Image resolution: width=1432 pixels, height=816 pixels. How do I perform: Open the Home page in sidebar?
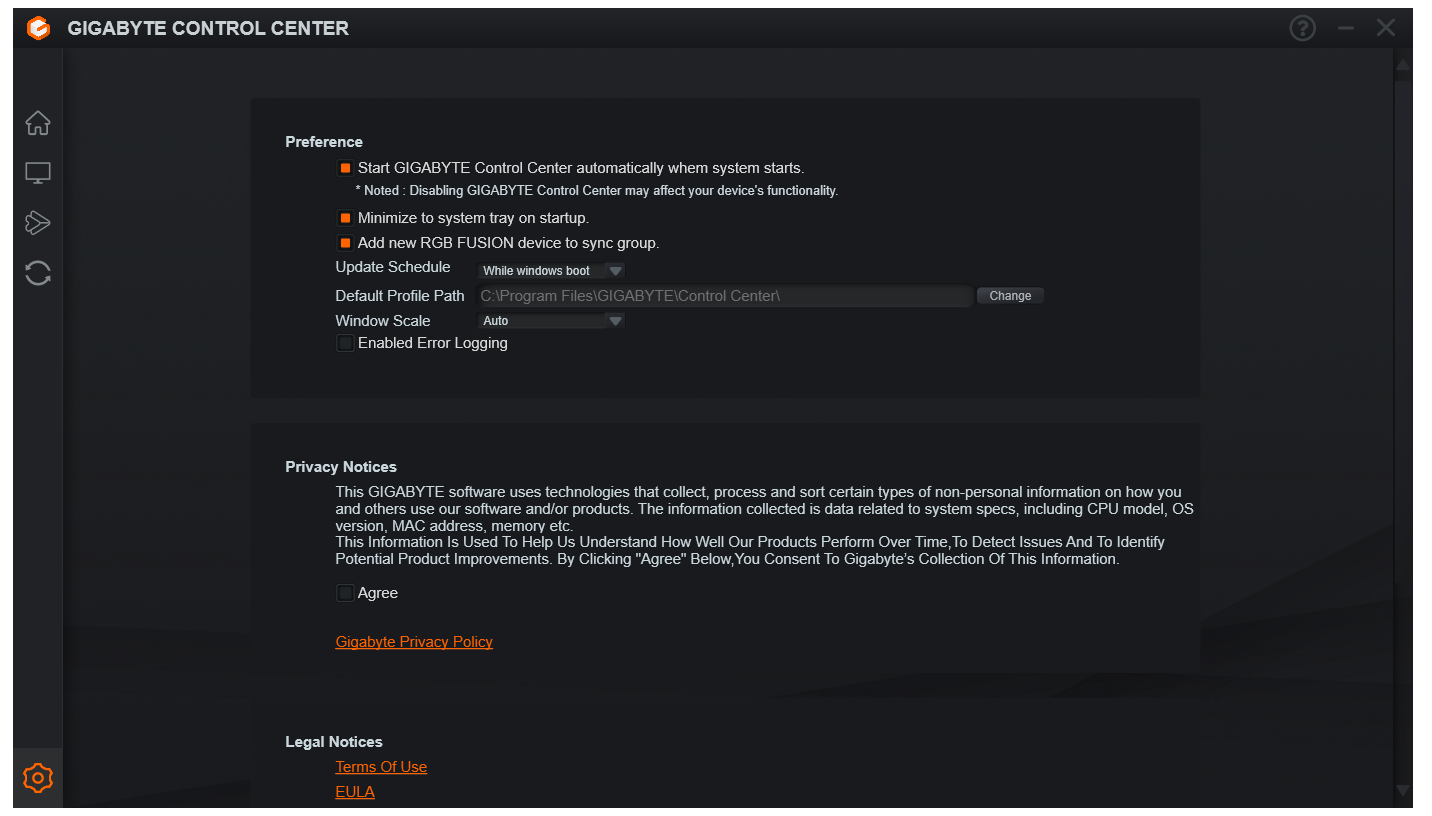click(38, 123)
